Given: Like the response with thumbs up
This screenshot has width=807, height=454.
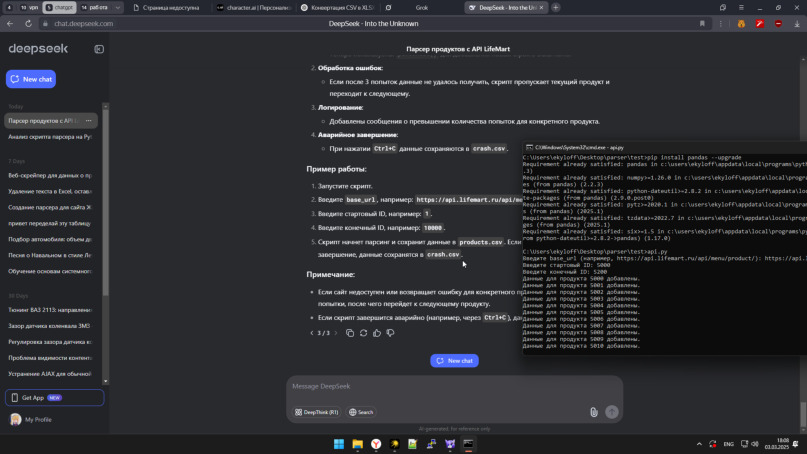Looking at the screenshot, I should click(x=377, y=333).
